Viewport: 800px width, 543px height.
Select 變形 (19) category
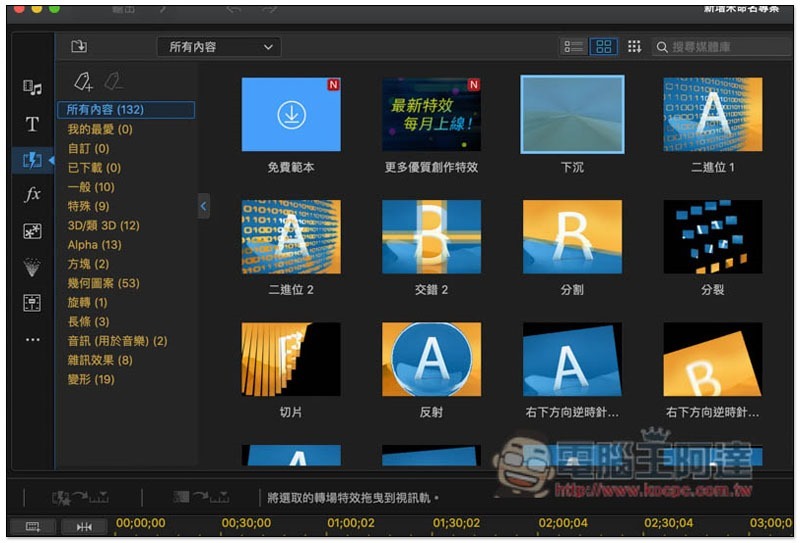pos(91,379)
